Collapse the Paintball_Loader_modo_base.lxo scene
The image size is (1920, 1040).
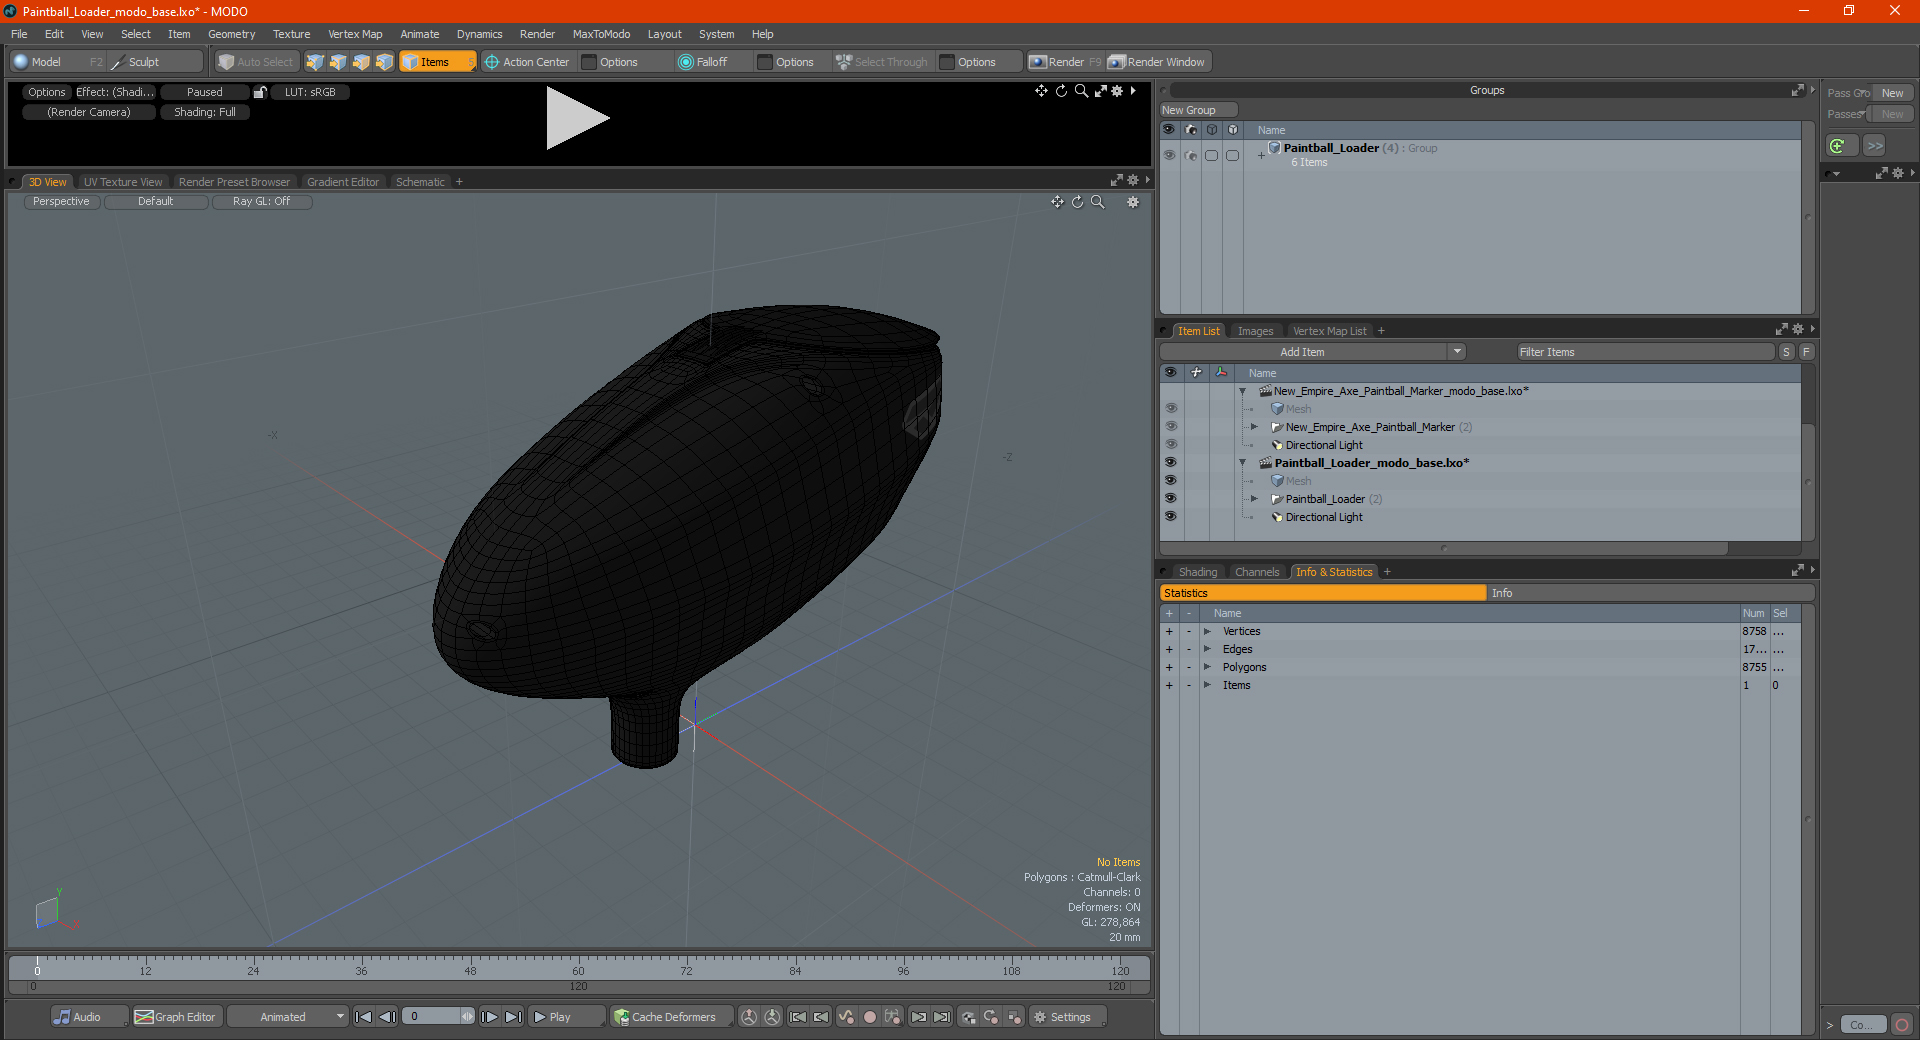pos(1242,463)
